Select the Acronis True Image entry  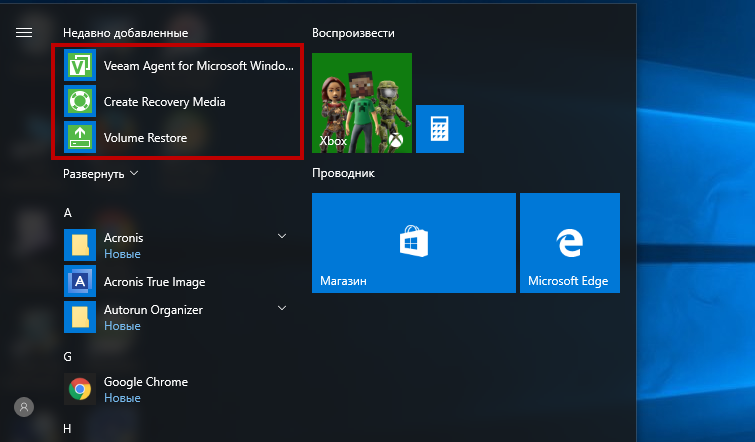coord(179,281)
